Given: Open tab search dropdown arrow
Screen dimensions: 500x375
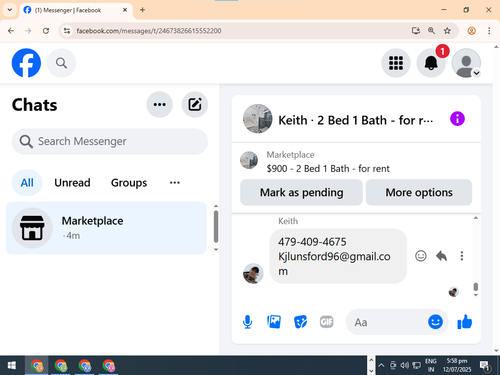Looking at the screenshot, I should pos(10,10).
